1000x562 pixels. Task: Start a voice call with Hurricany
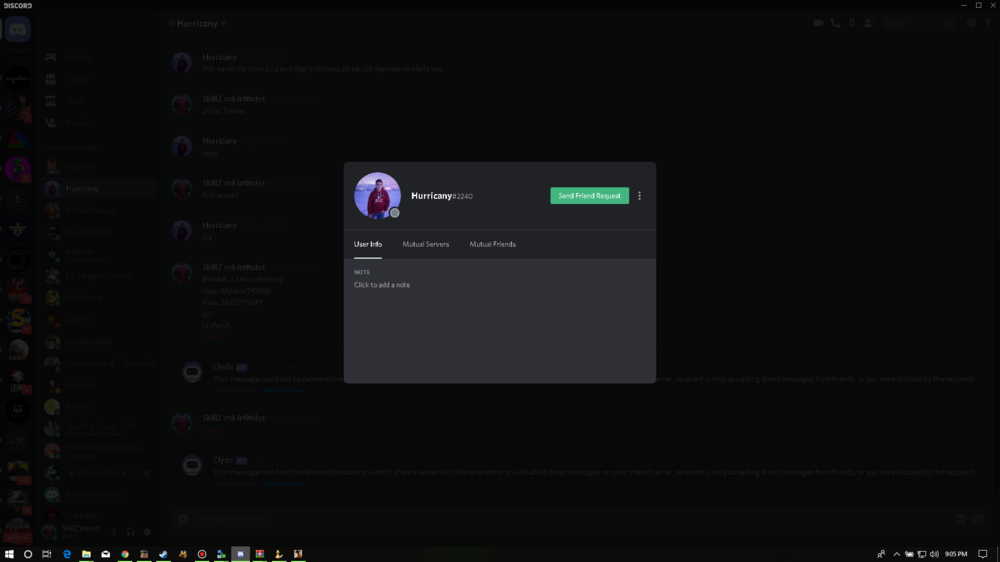pos(835,23)
